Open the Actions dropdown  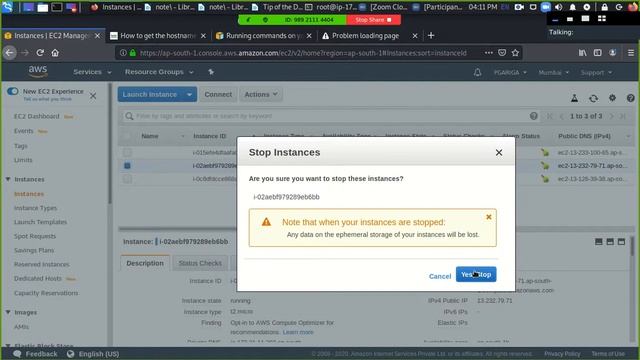(261, 94)
